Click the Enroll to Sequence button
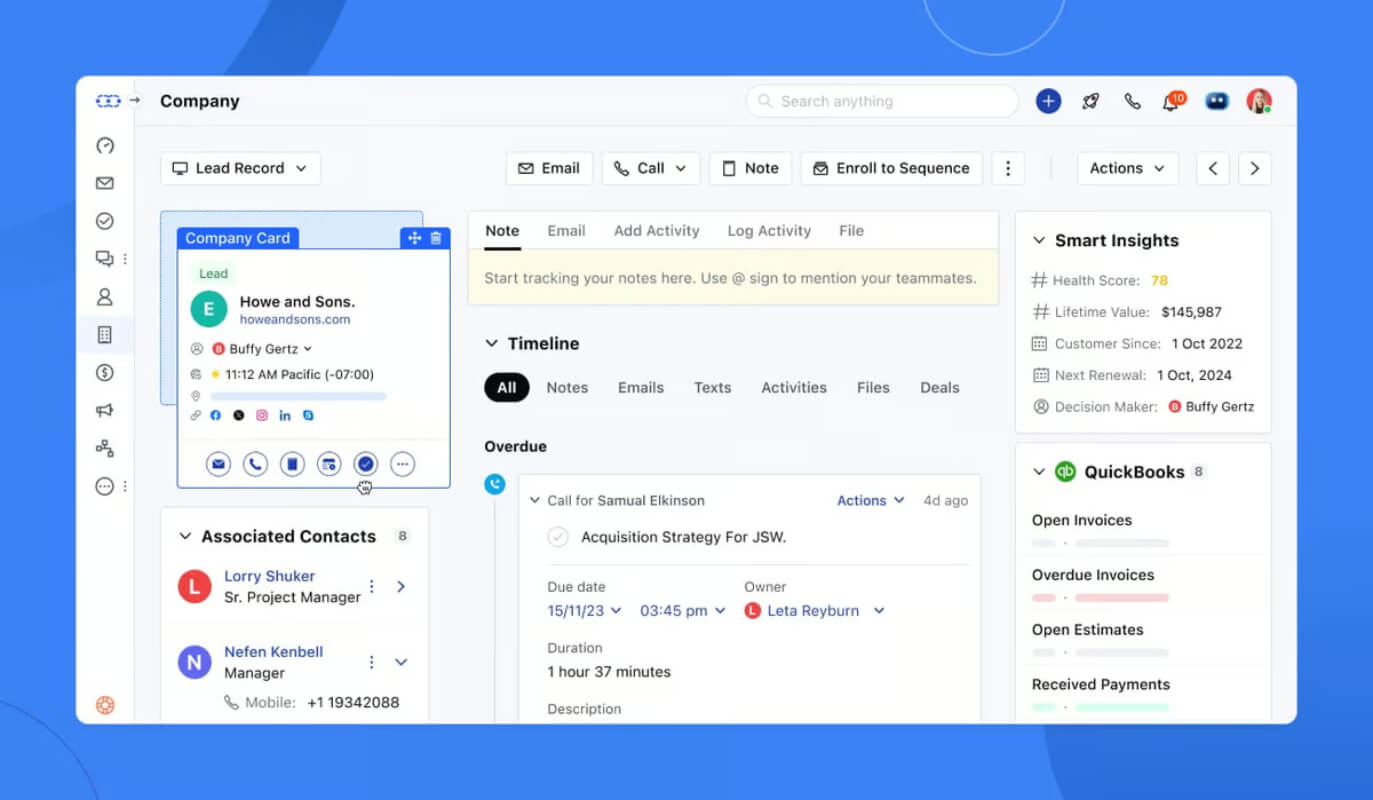The image size is (1373, 800). point(892,168)
